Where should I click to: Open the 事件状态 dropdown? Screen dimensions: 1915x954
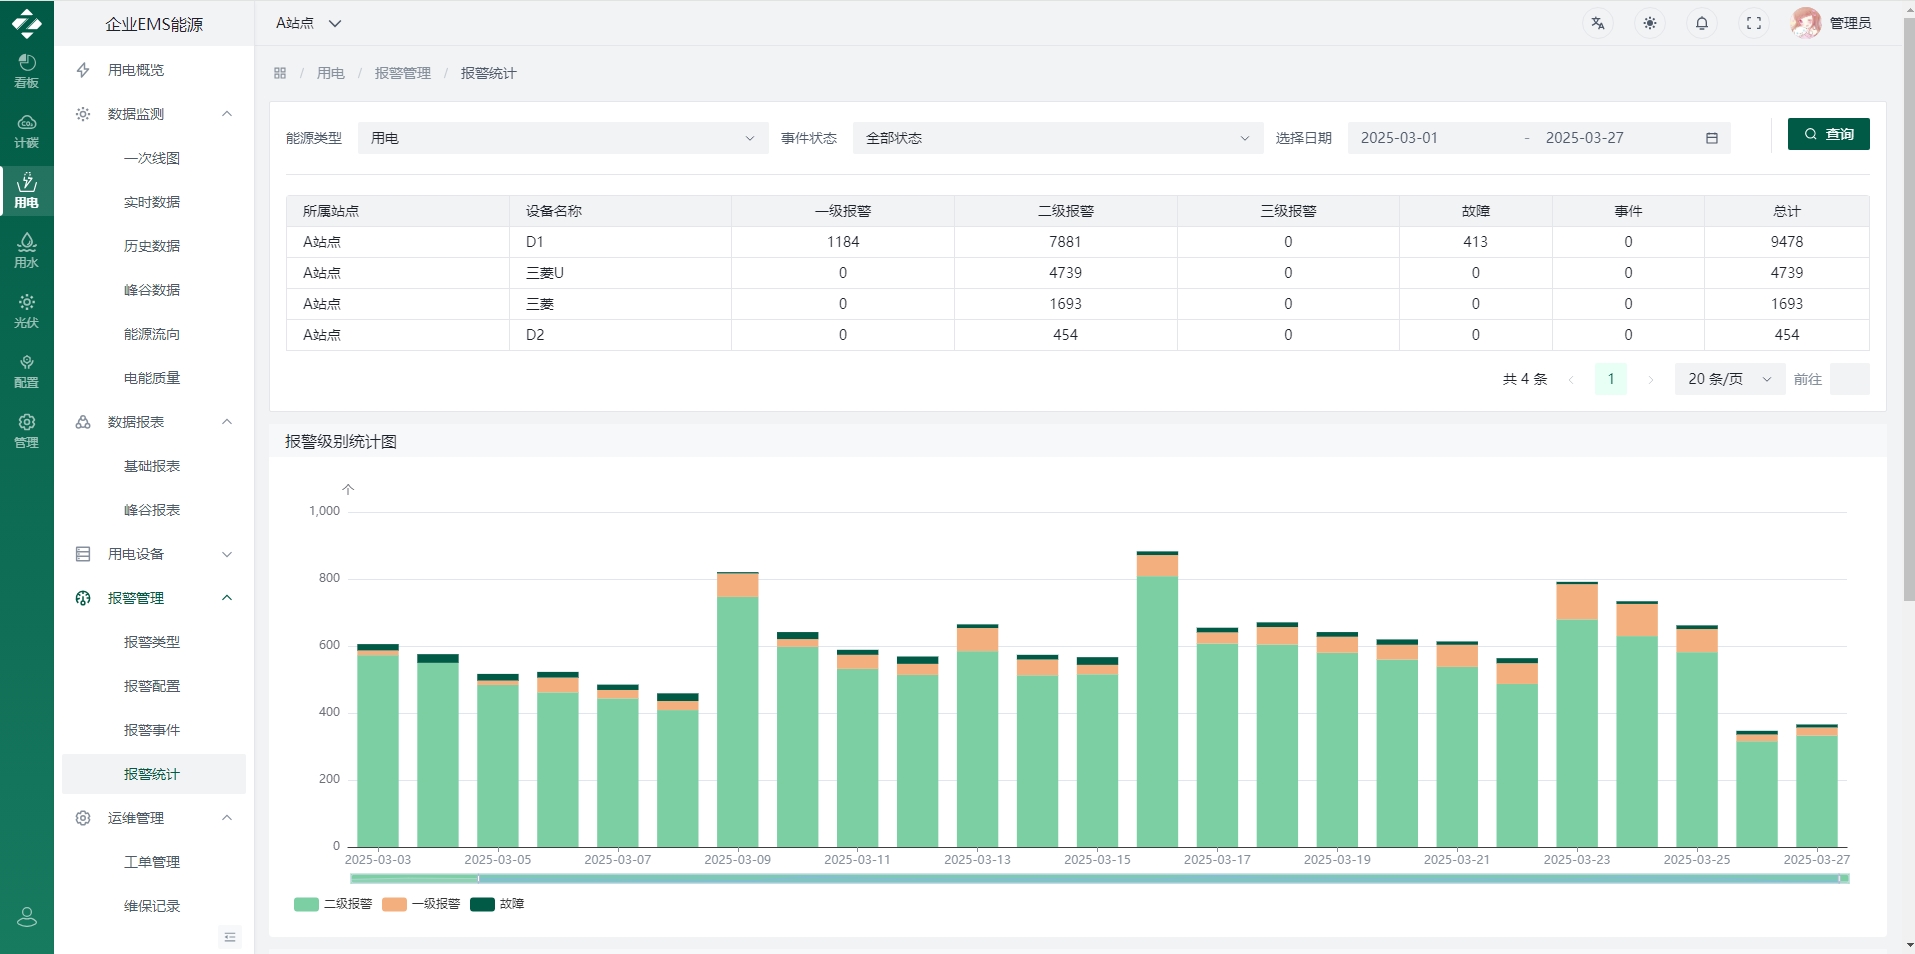click(x=1057, y=138)
